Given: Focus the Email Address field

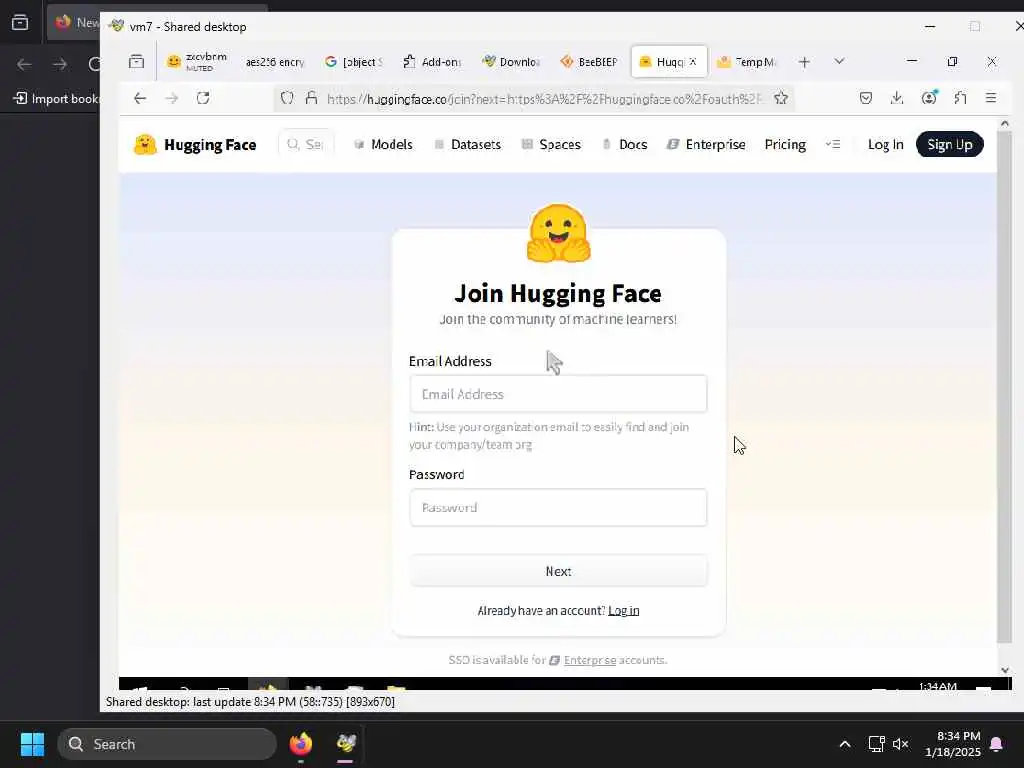Looking at the screenshot, I should (558, 394).
